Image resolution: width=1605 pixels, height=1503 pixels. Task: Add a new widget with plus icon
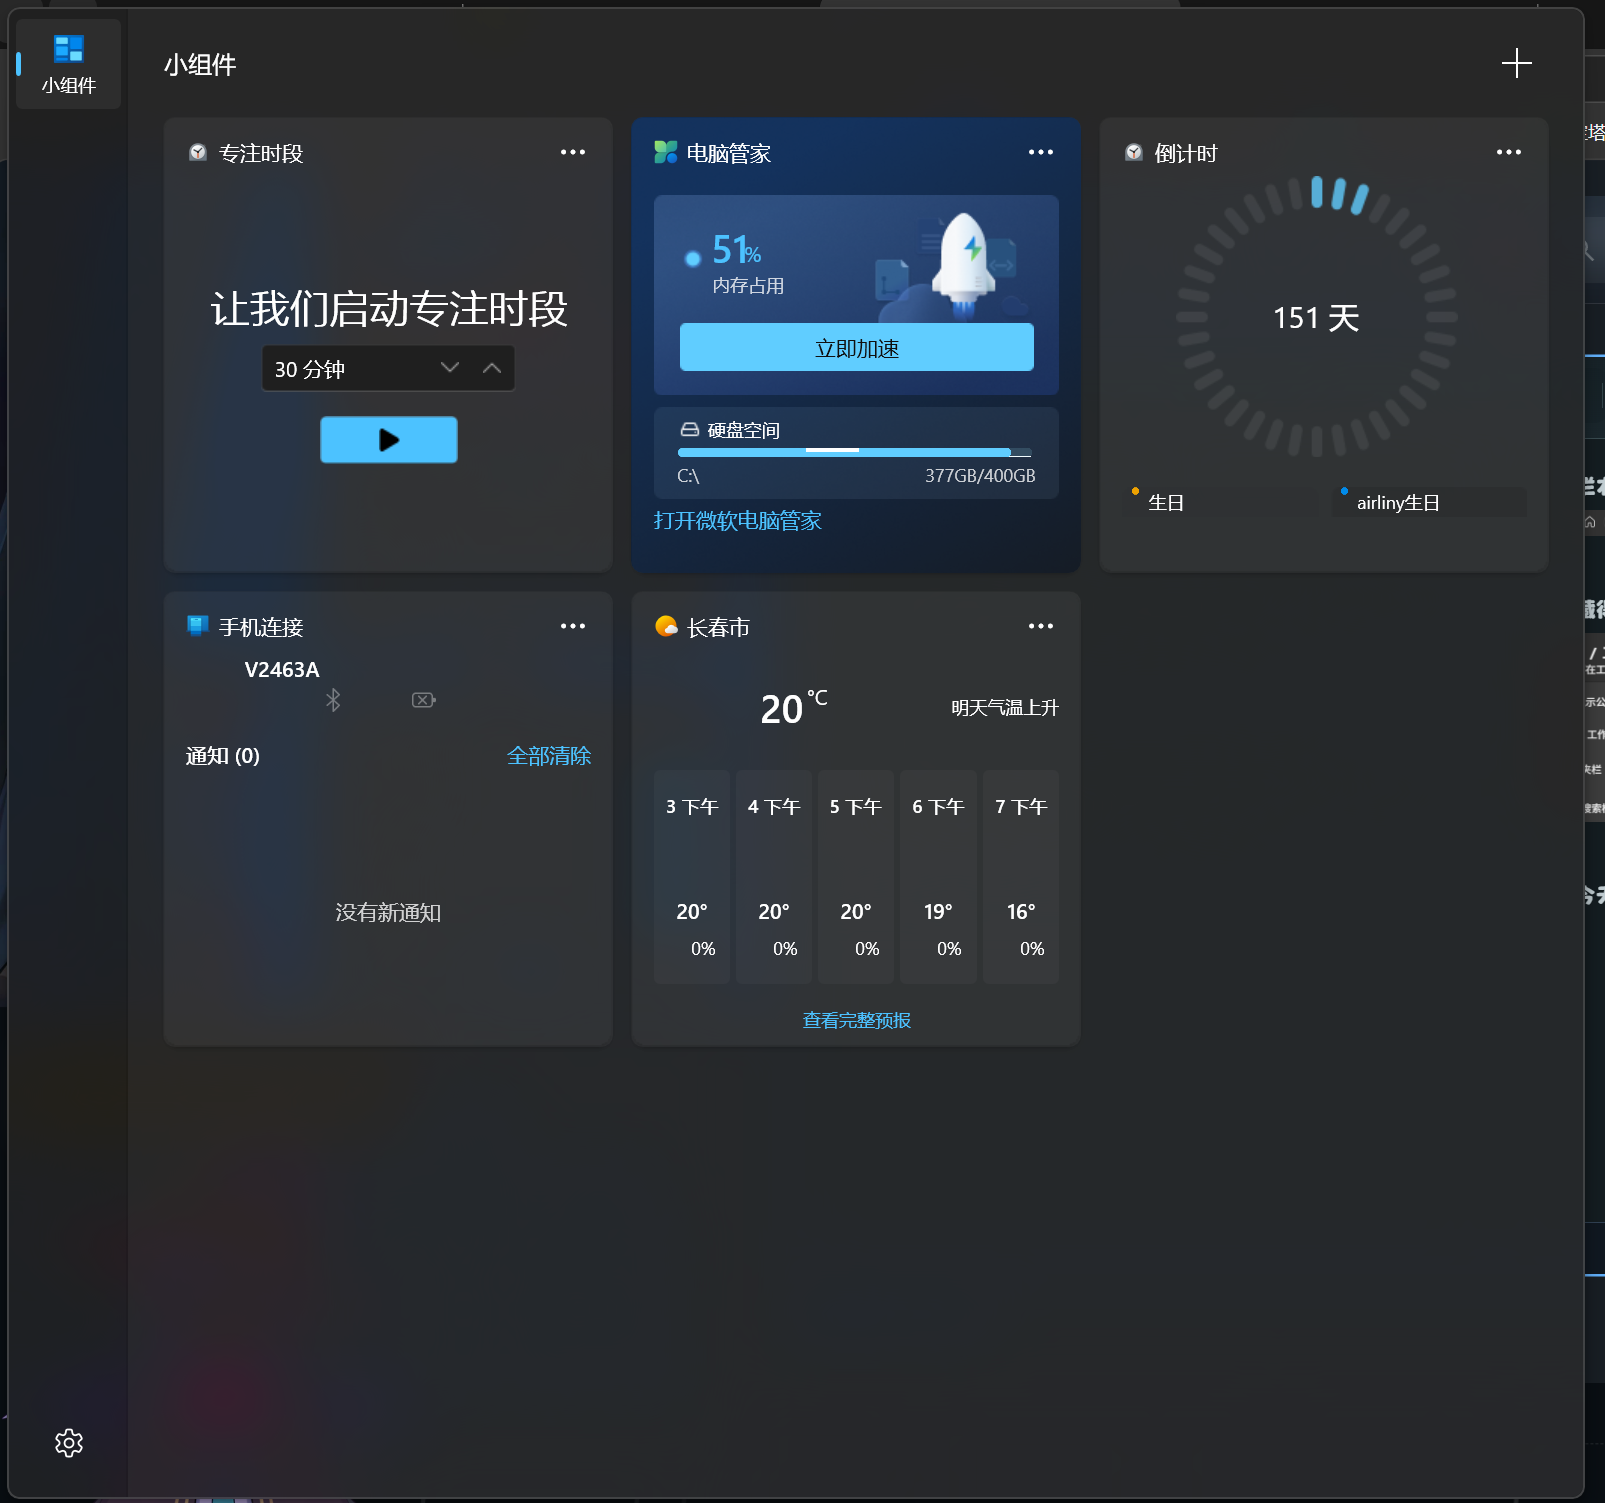[x=1516, y=64]
